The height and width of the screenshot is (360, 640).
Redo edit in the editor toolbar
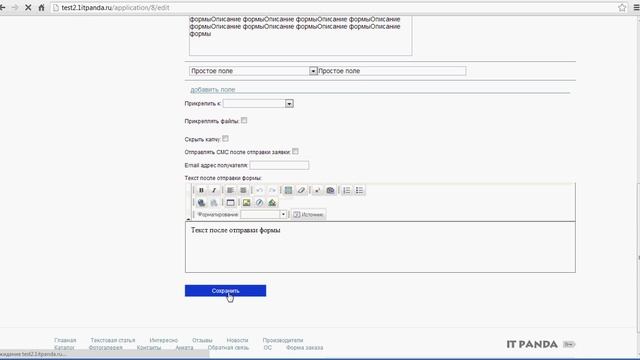[272, 190]
